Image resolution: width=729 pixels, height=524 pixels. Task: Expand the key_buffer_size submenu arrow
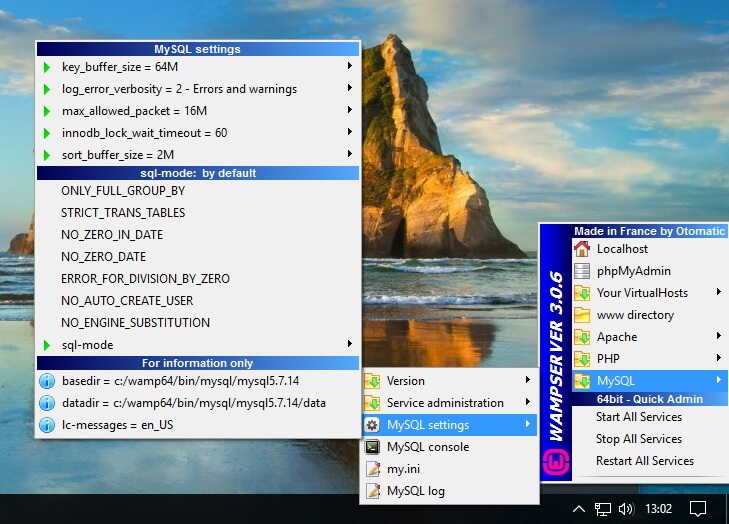(x=349, y=66)
